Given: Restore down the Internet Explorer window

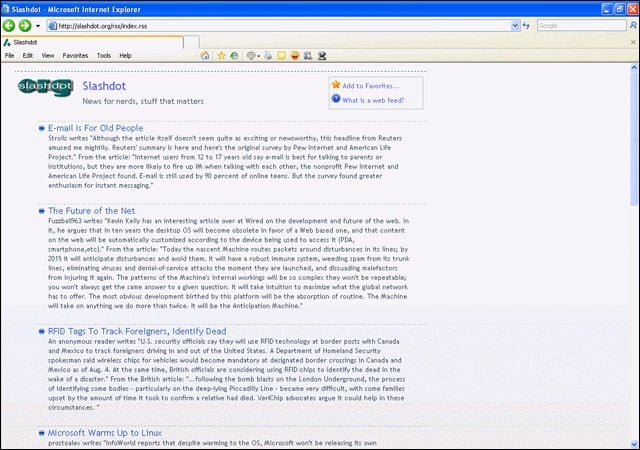Looking at the screenshot, I should (x=620, y=9).
